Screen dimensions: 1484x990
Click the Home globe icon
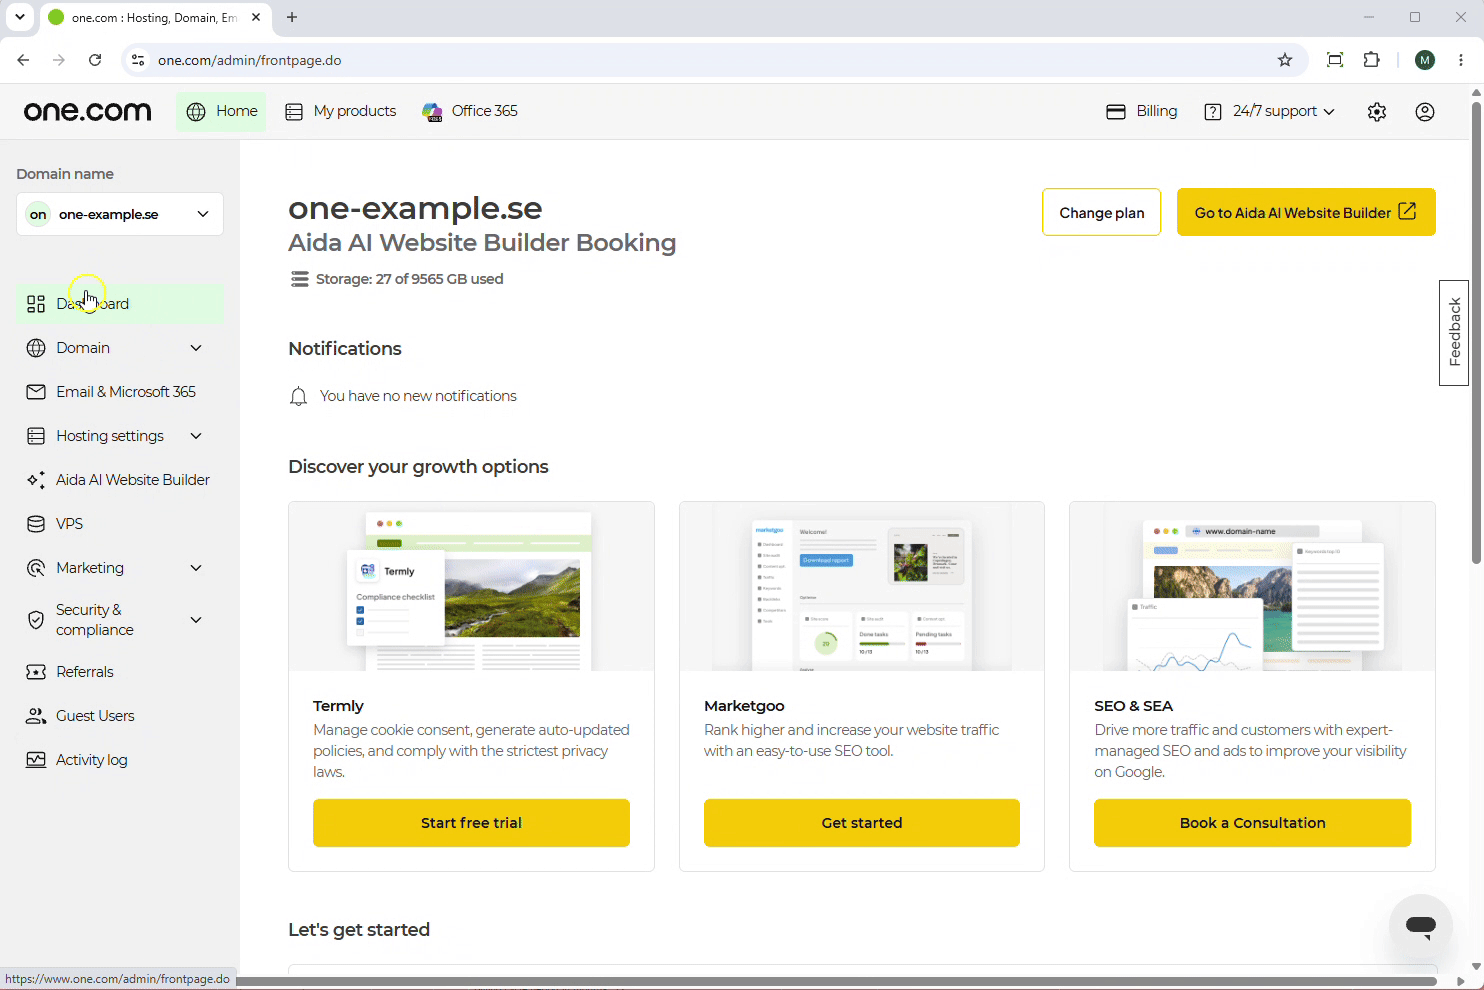[x=196, y=112]
